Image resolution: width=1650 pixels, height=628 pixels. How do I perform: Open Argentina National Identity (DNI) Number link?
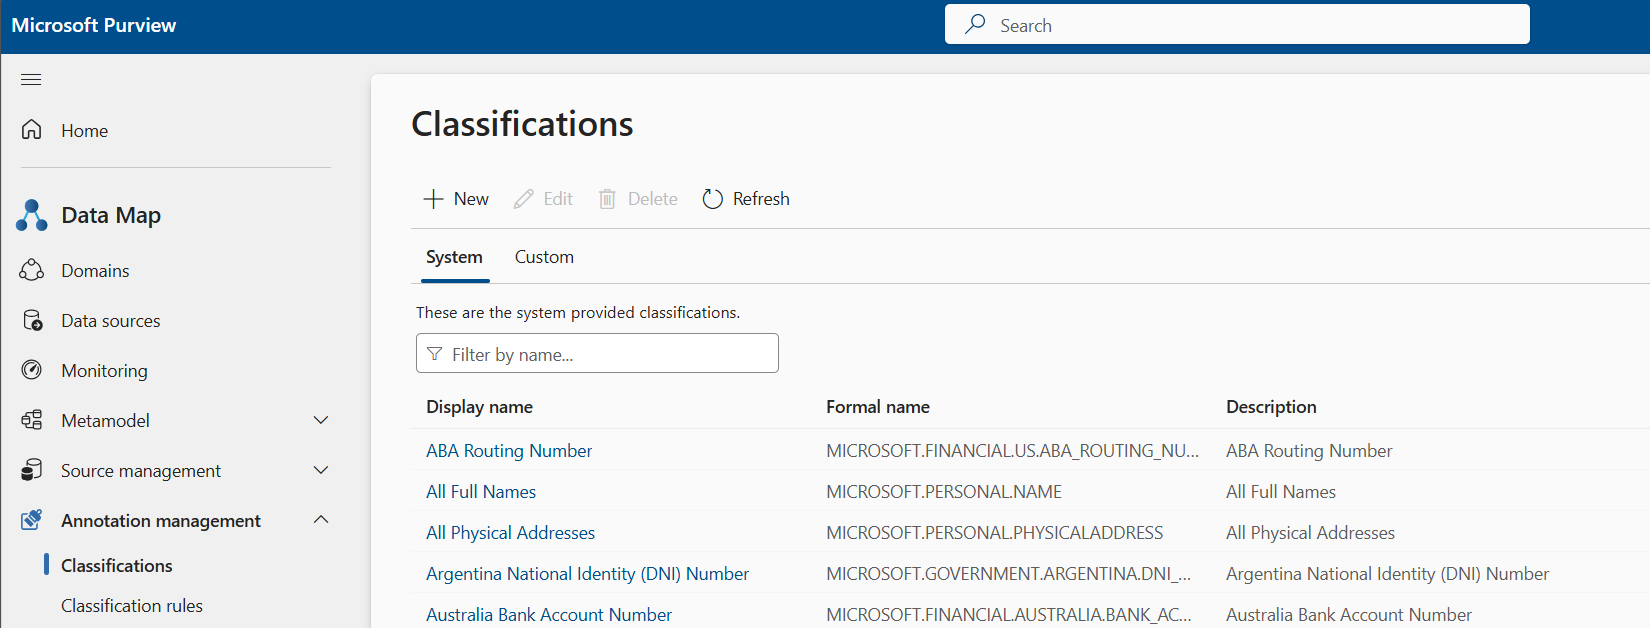pyautogui.click(x=587, y=574)
